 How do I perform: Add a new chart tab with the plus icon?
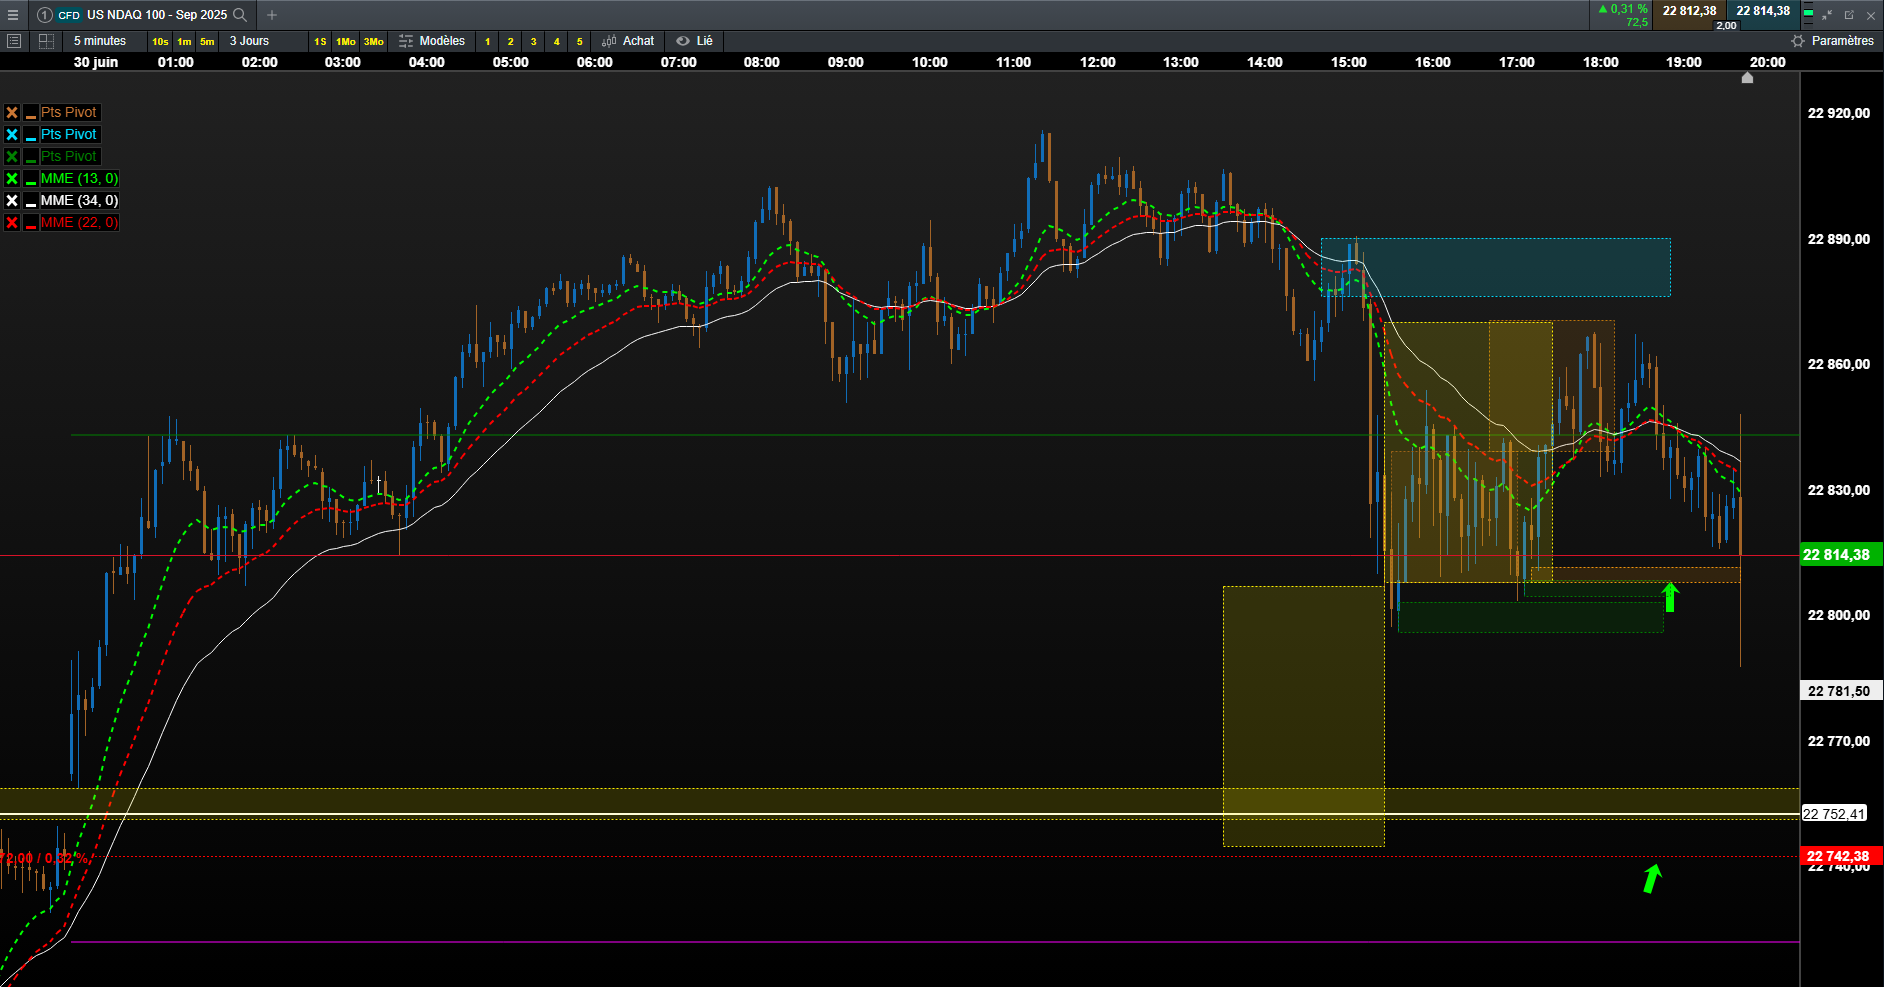pos(272,15)
